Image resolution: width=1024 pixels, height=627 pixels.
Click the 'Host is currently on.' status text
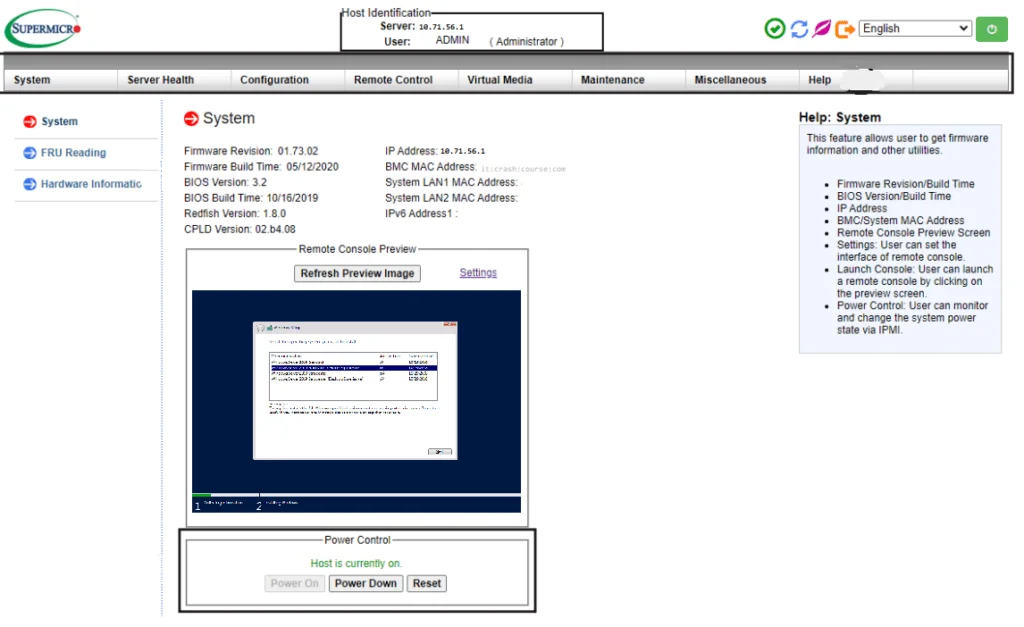point(357,563)
